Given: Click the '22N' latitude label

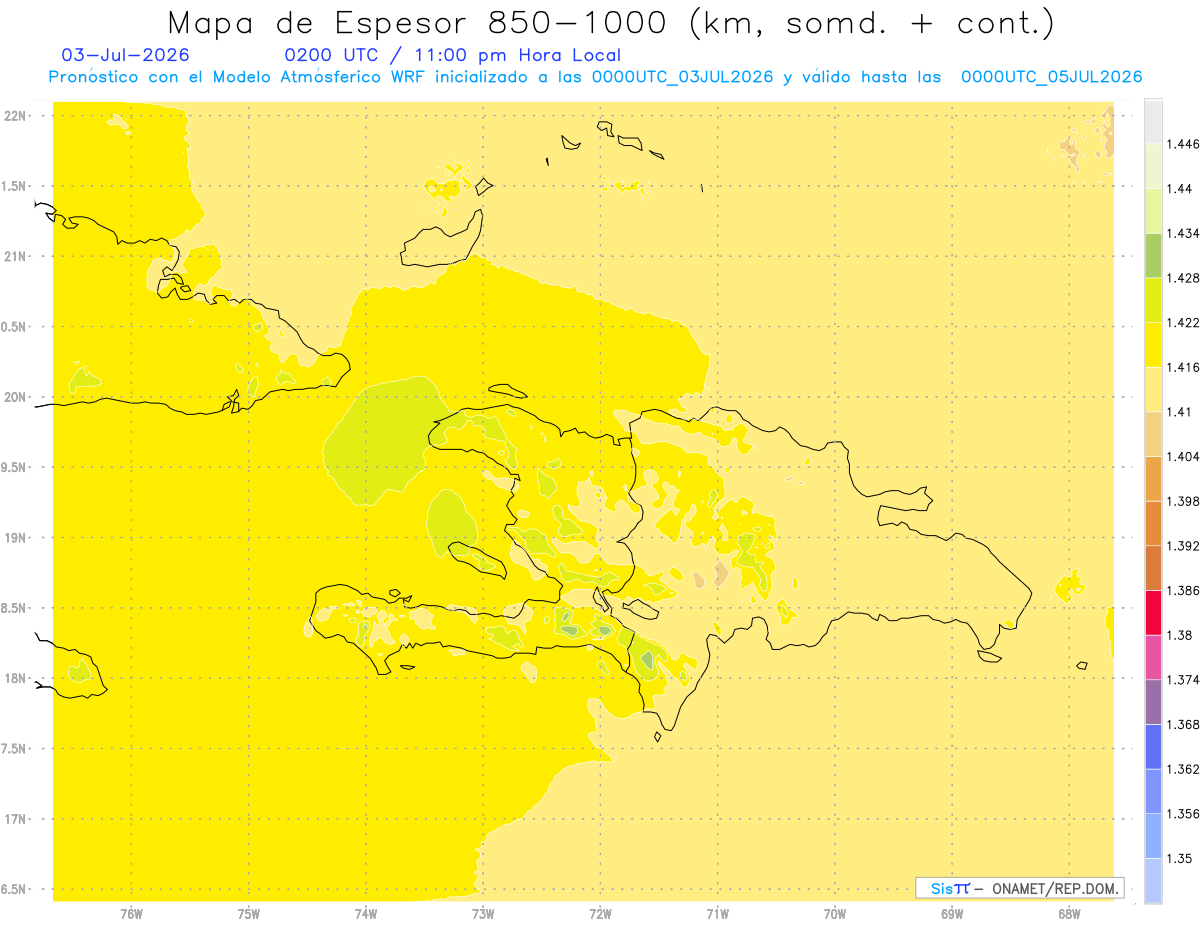Looking at the screenshot, I should pos(16,116).
